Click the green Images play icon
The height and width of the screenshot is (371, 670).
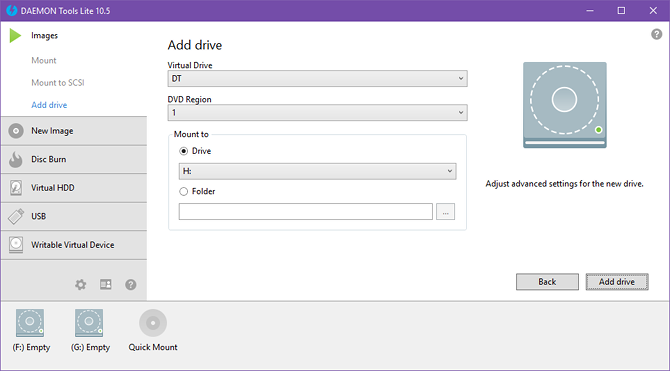(x=15, y=35)
